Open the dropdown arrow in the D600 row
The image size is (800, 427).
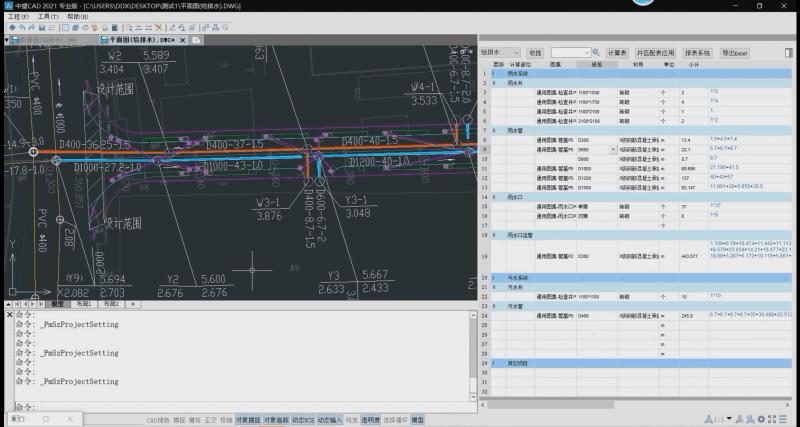click(613, 149)
